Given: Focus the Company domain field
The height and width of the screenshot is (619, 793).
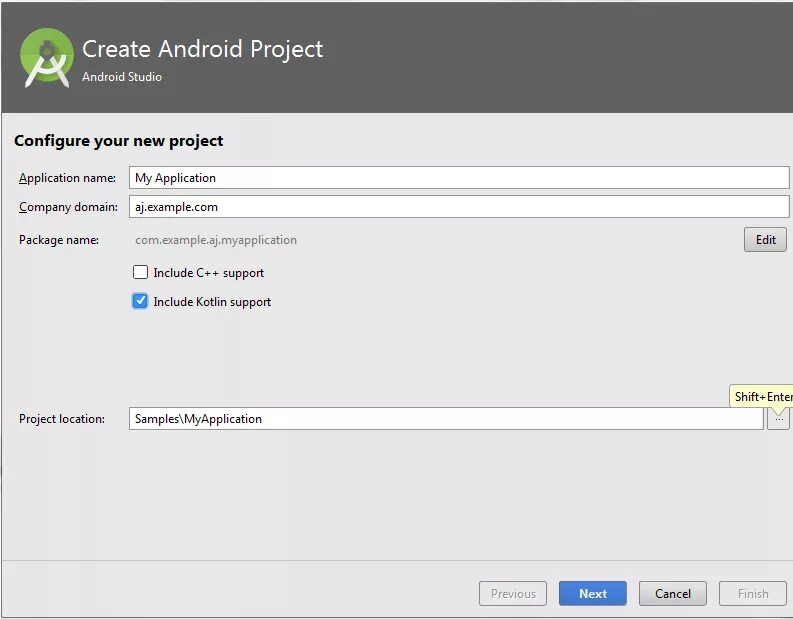Looking at the screenshot, I should click(459, 207).
